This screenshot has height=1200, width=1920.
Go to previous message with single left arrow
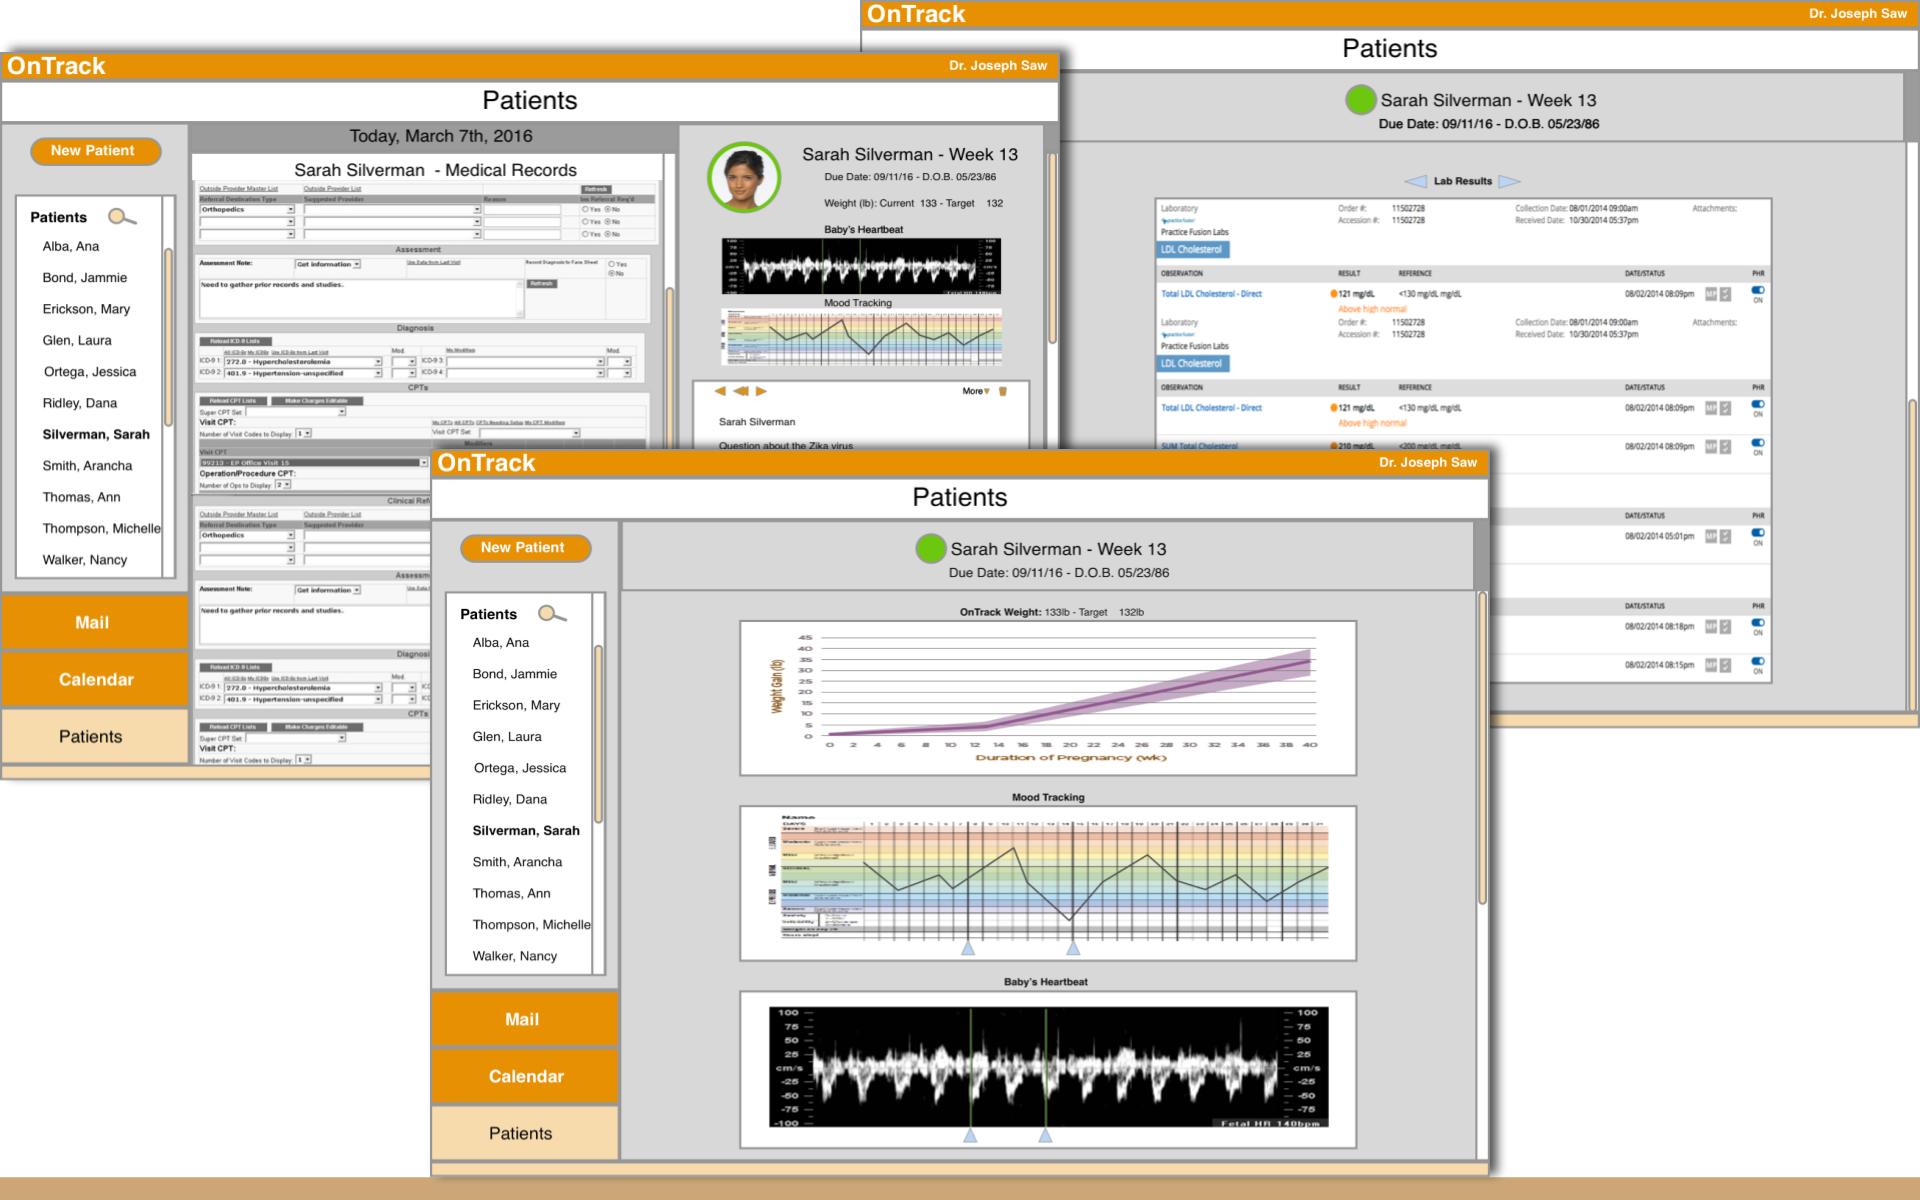pyautogui.click(x=720, y=391)
